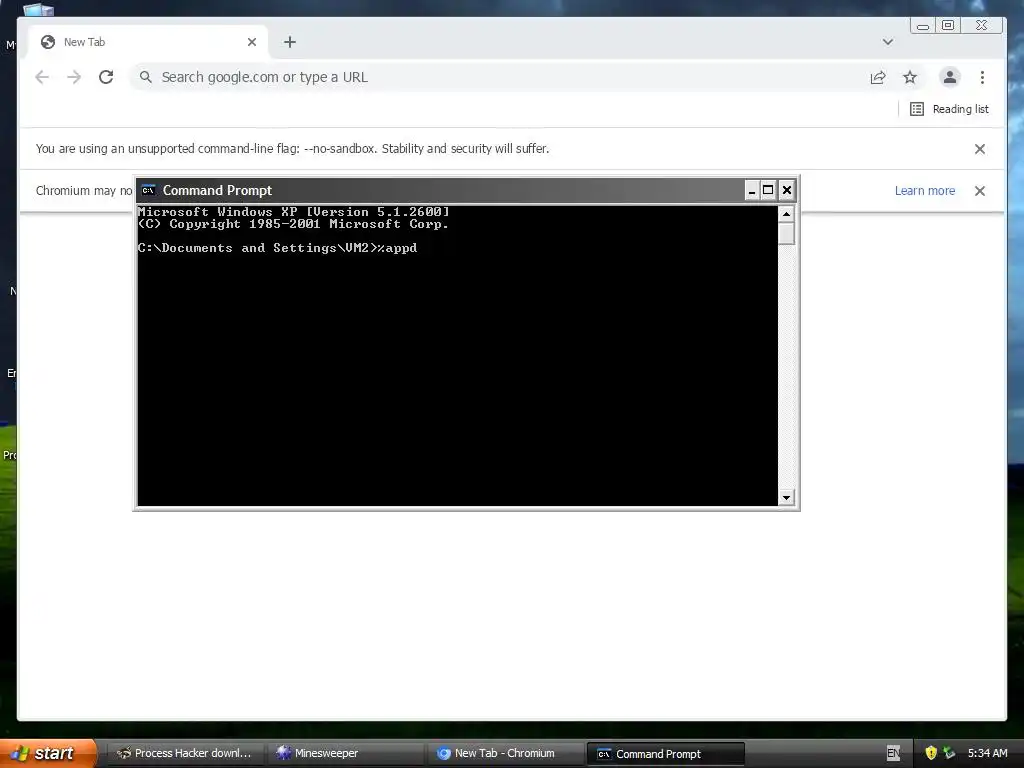
Task: Dismiss the no-sandbox warning bar
Action: [980, 149]
